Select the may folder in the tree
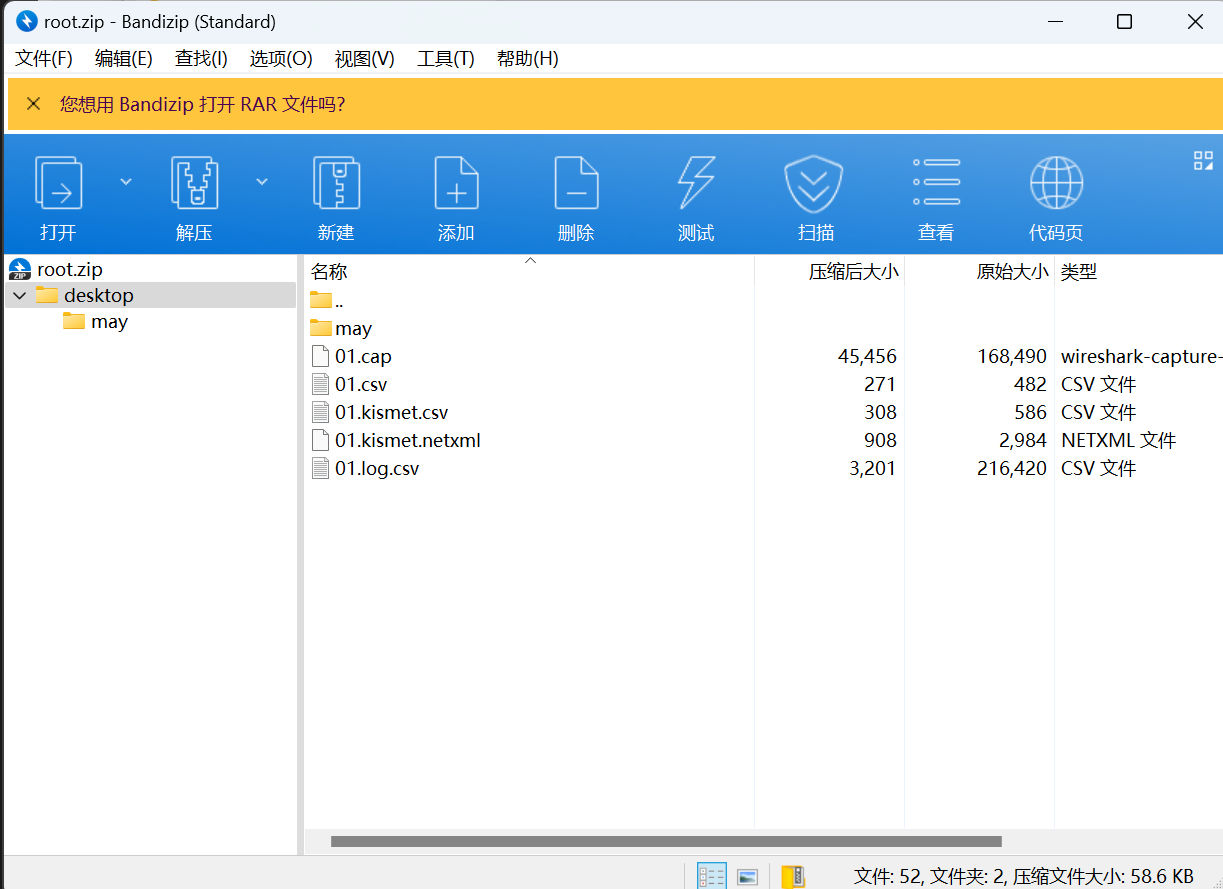 (x=95, y=321)
